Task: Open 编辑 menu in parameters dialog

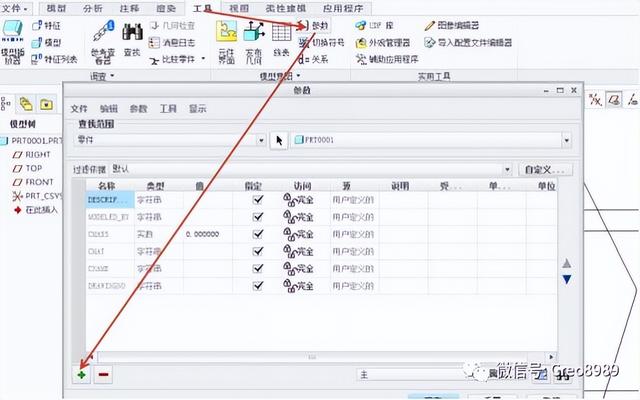Action: pos(109,109)
